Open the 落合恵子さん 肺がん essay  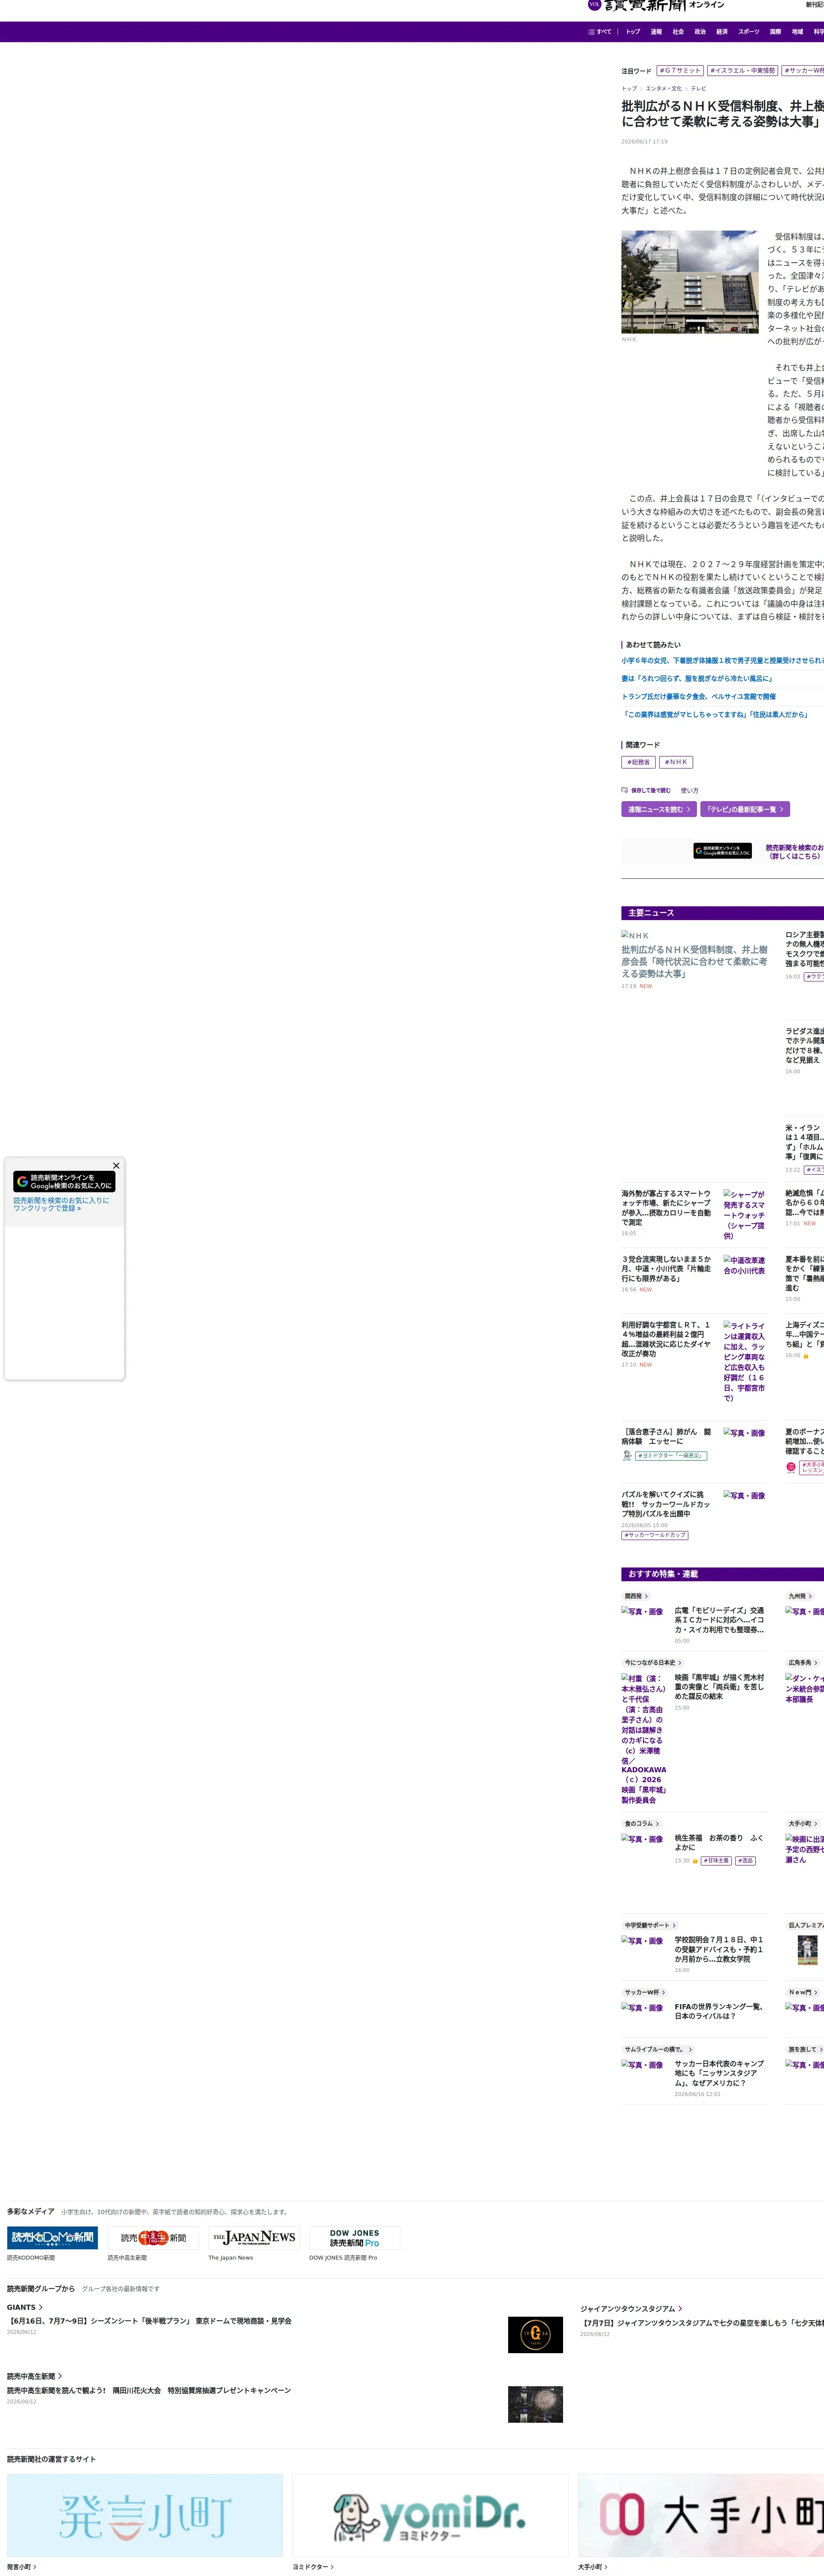[666, 1437]
